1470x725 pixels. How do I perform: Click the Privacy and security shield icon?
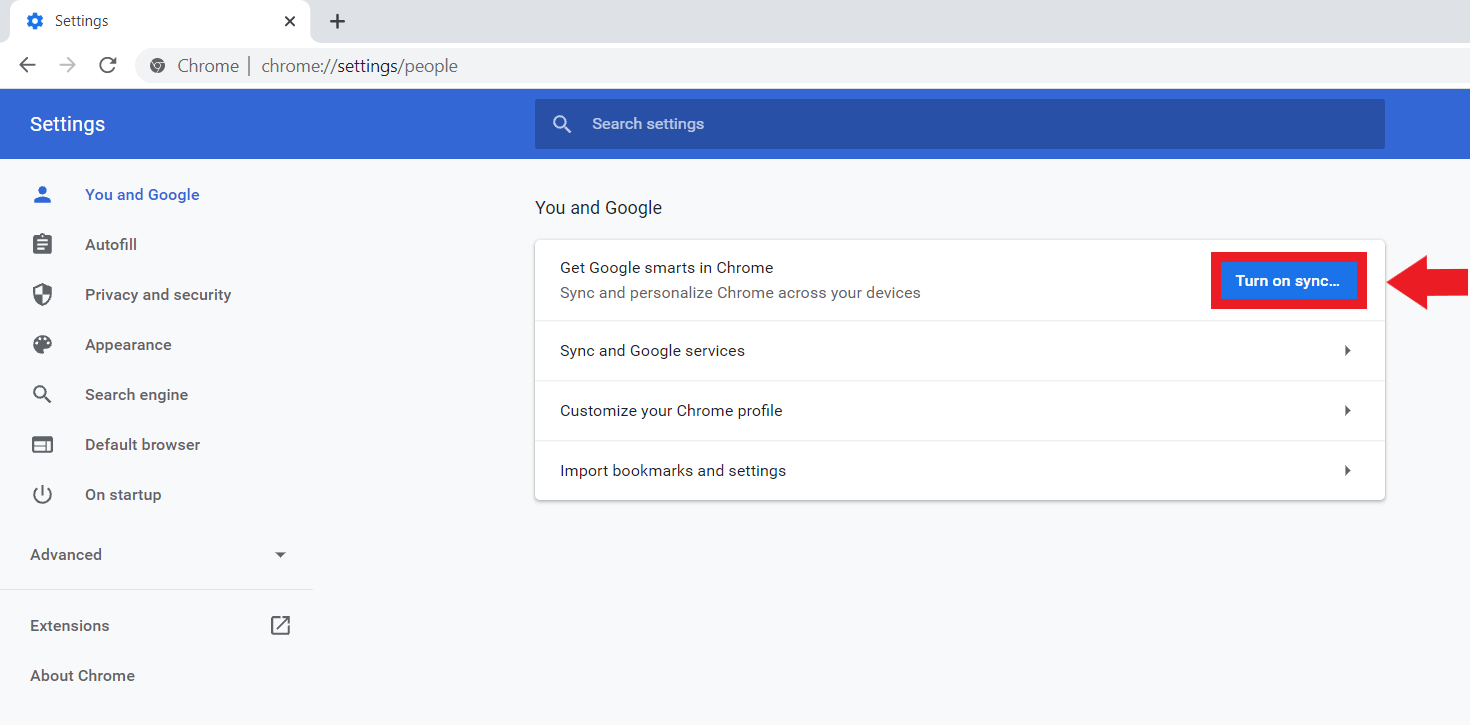click(x=42, y=295)
